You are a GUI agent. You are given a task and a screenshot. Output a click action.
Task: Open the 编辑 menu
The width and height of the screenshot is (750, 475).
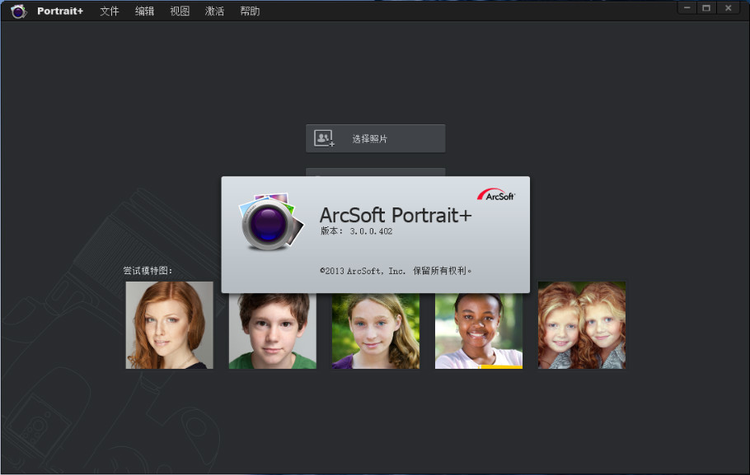144,11
